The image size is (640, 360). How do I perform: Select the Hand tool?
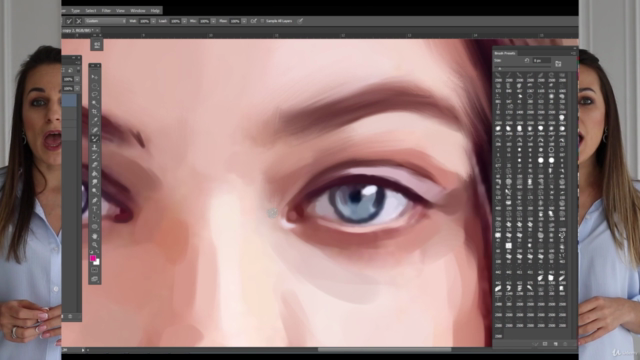point(95,236)
